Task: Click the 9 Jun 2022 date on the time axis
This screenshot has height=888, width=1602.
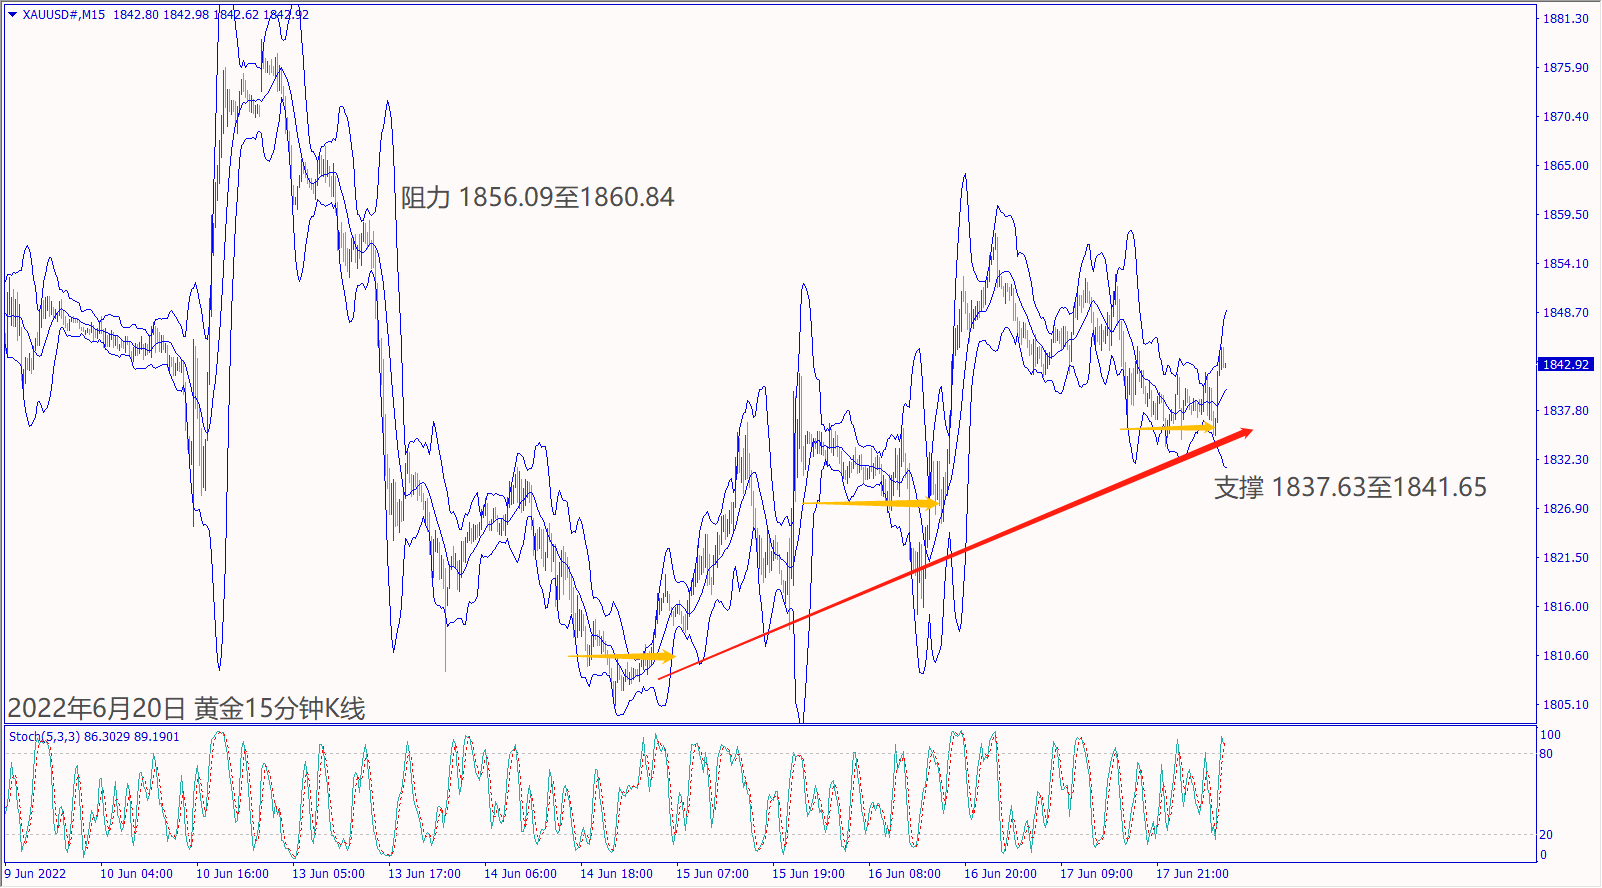Action: tap(35, 874)
